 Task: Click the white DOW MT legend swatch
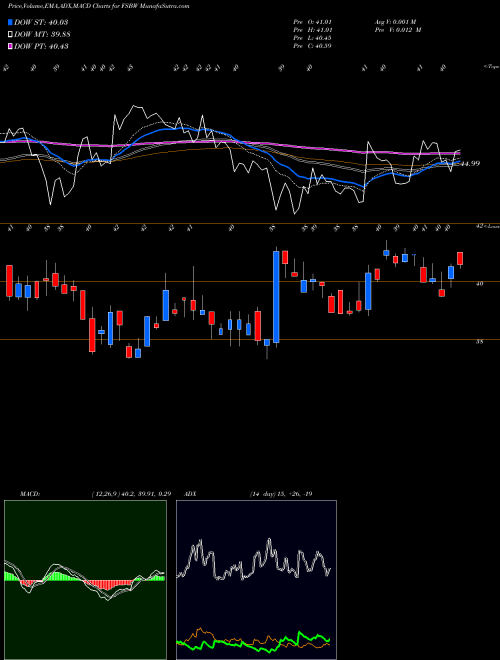(11, 35)
